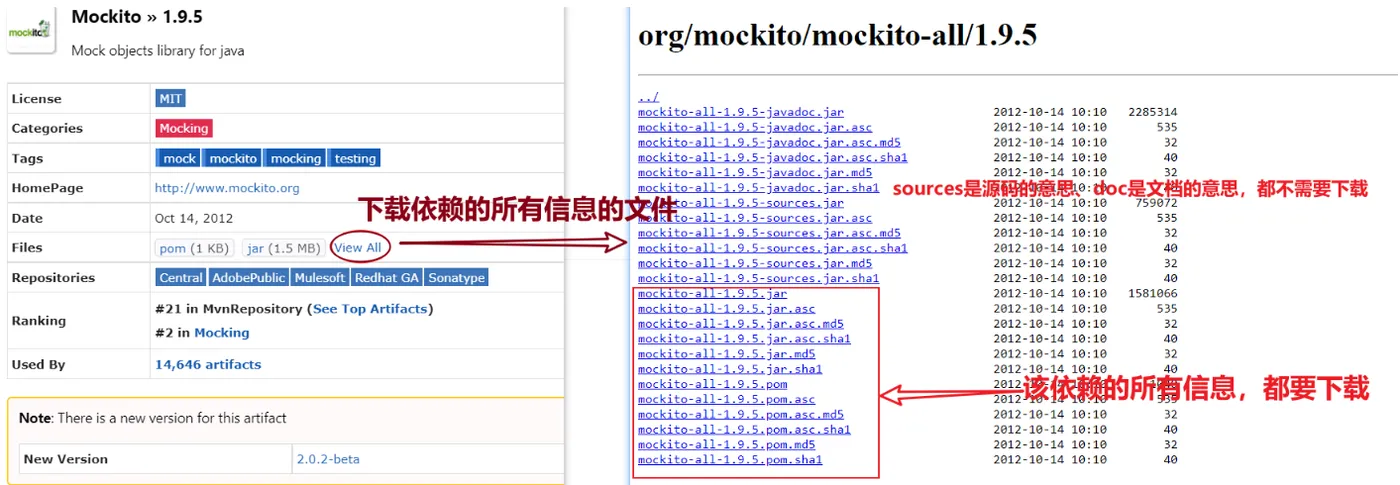Open mockito-all-1.9.5-javadoc.jar.asc.sha1 link

tap(773, 157)
